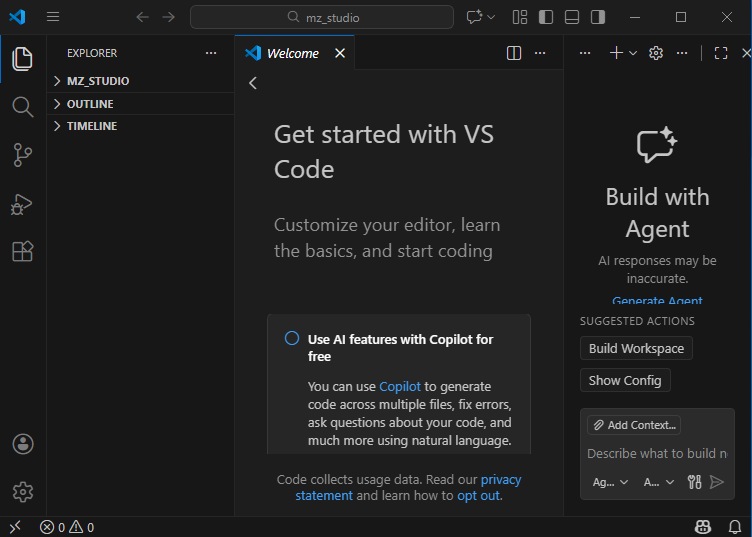Image resolution: width=752 pixels, height=537 pixels.
Task: Expand the TIMELINE section
Action: pyautogui.click(x=141, y=126)
